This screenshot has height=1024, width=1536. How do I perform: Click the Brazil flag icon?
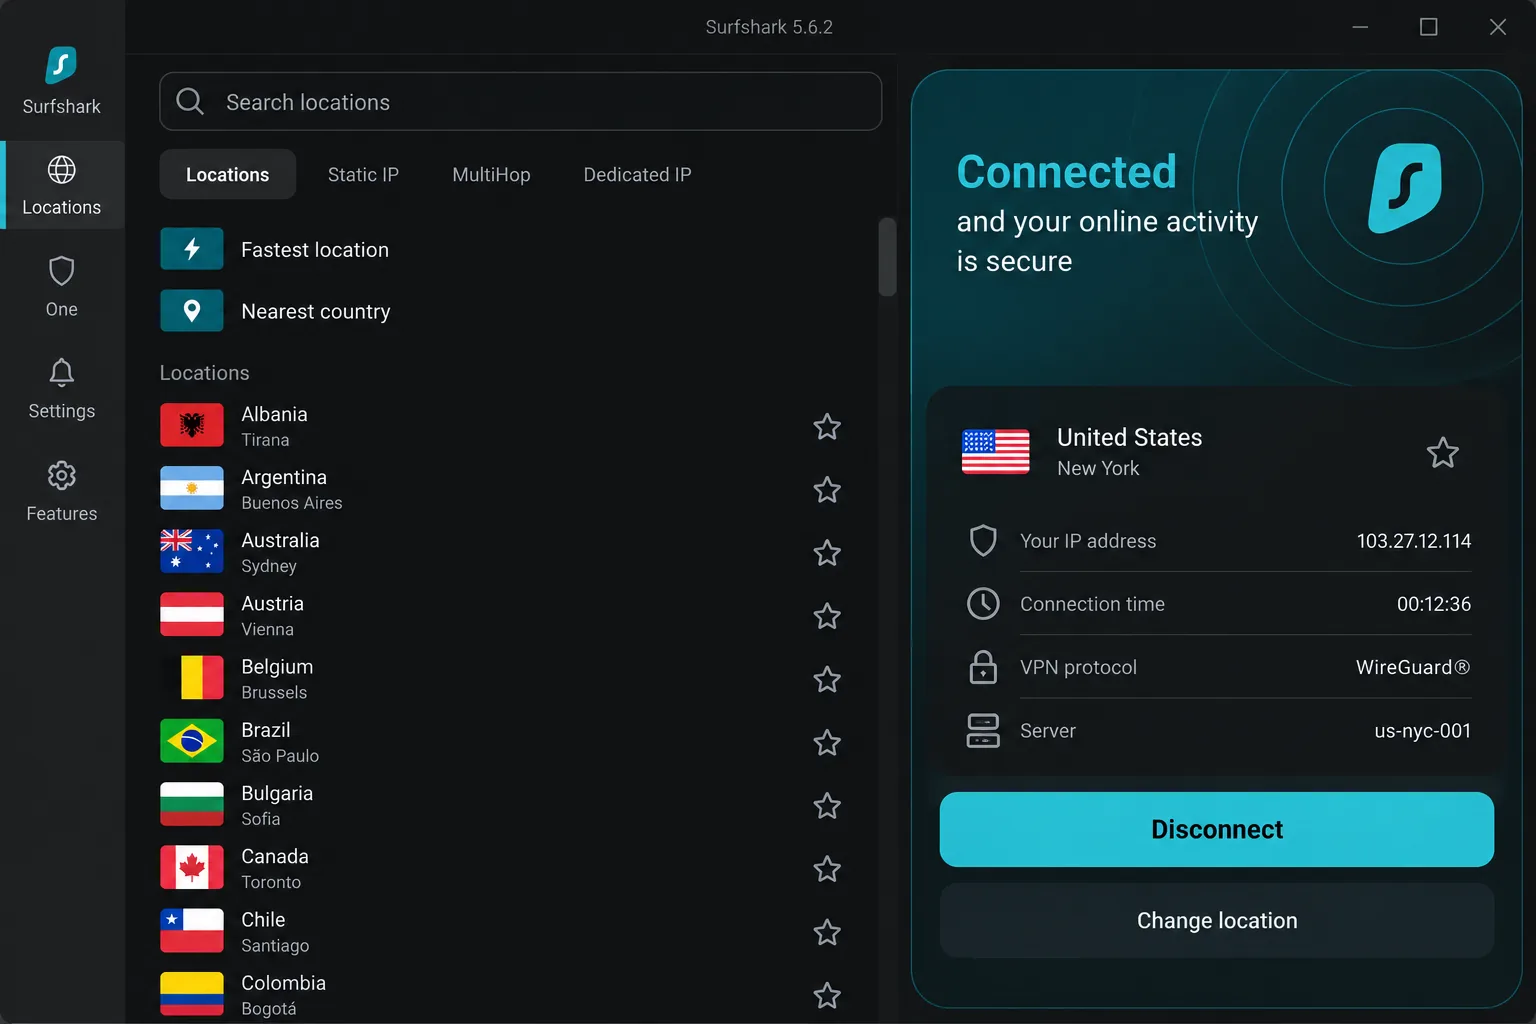point(192,742)
